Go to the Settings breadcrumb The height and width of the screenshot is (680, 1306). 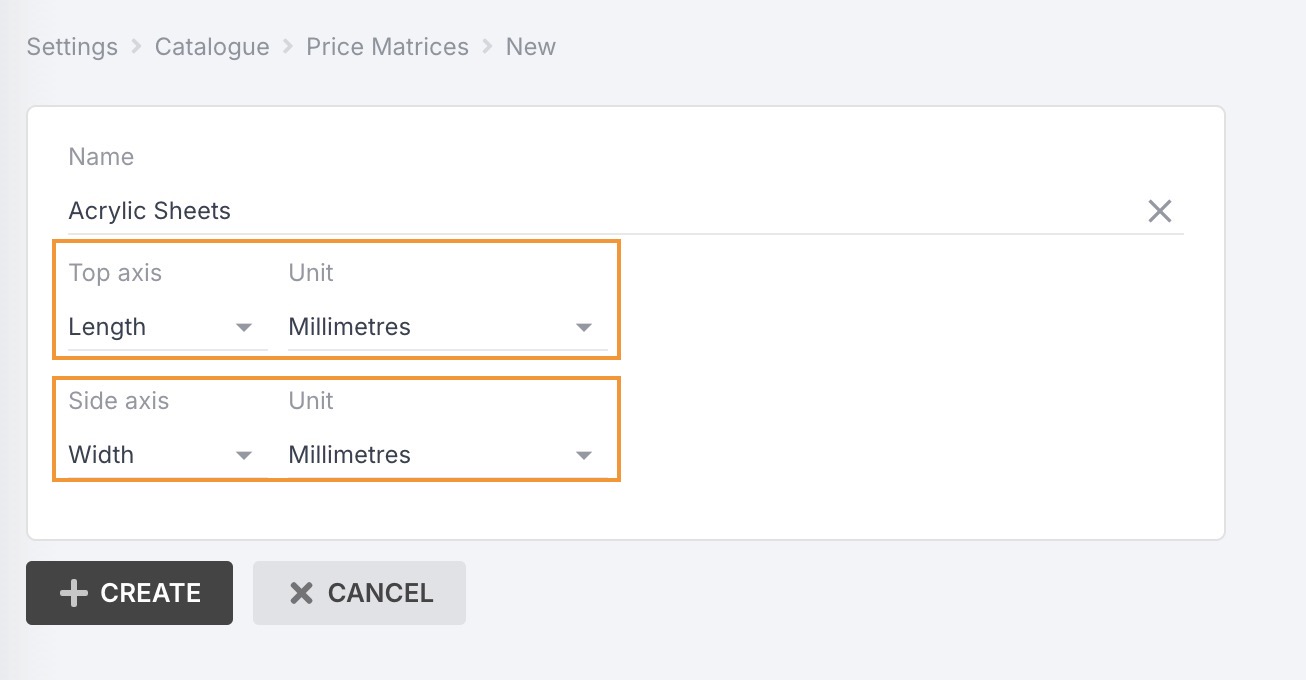[x=72, y=47]
